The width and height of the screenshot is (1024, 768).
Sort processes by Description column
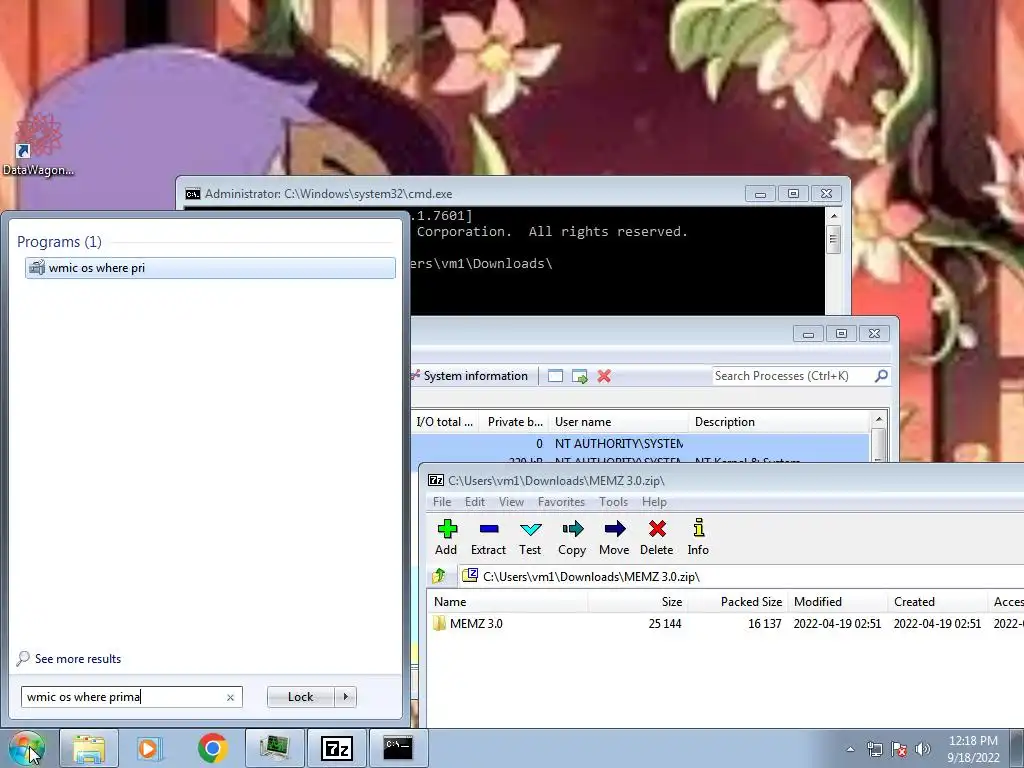779,422
